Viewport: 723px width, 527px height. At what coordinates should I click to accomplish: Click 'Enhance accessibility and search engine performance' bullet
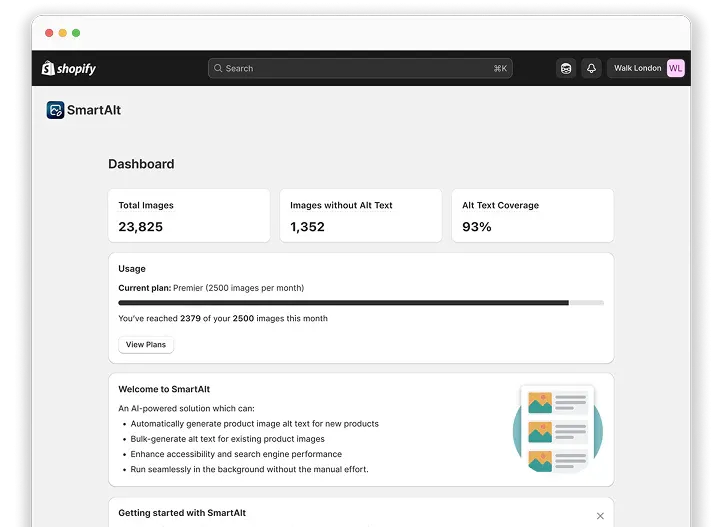(236, 454)
